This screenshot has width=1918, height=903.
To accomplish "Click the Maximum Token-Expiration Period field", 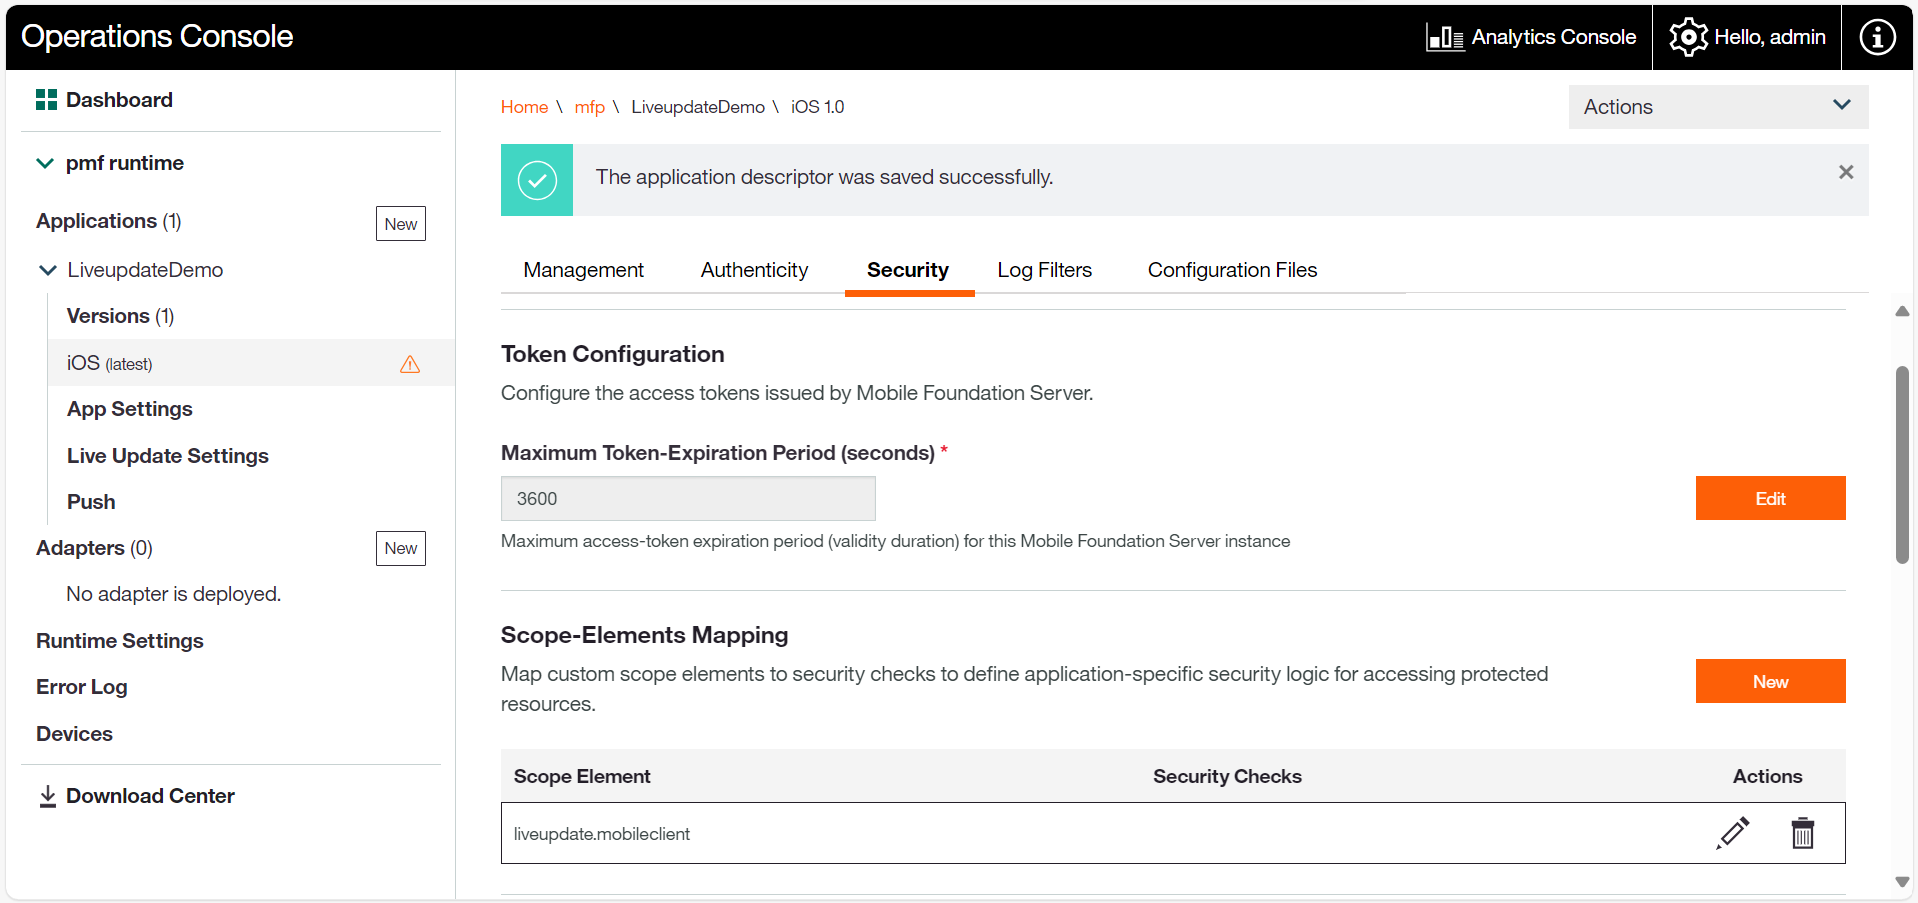I will pos(688,498).
